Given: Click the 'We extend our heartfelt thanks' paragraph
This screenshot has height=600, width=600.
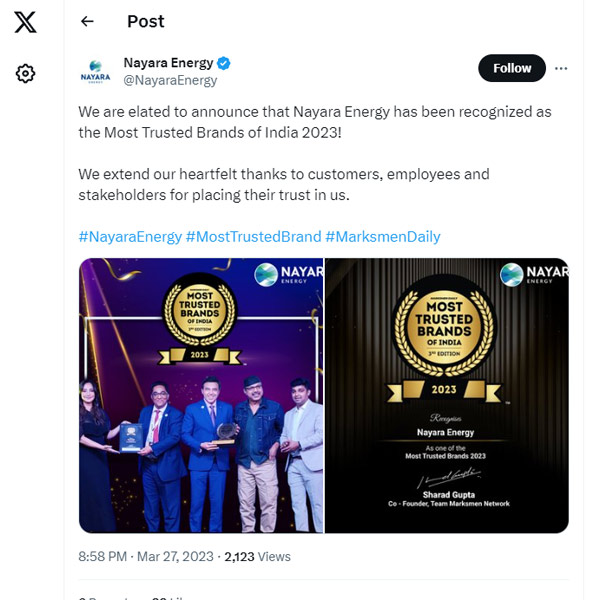Looking at the screenshot, I should point(284,184).
